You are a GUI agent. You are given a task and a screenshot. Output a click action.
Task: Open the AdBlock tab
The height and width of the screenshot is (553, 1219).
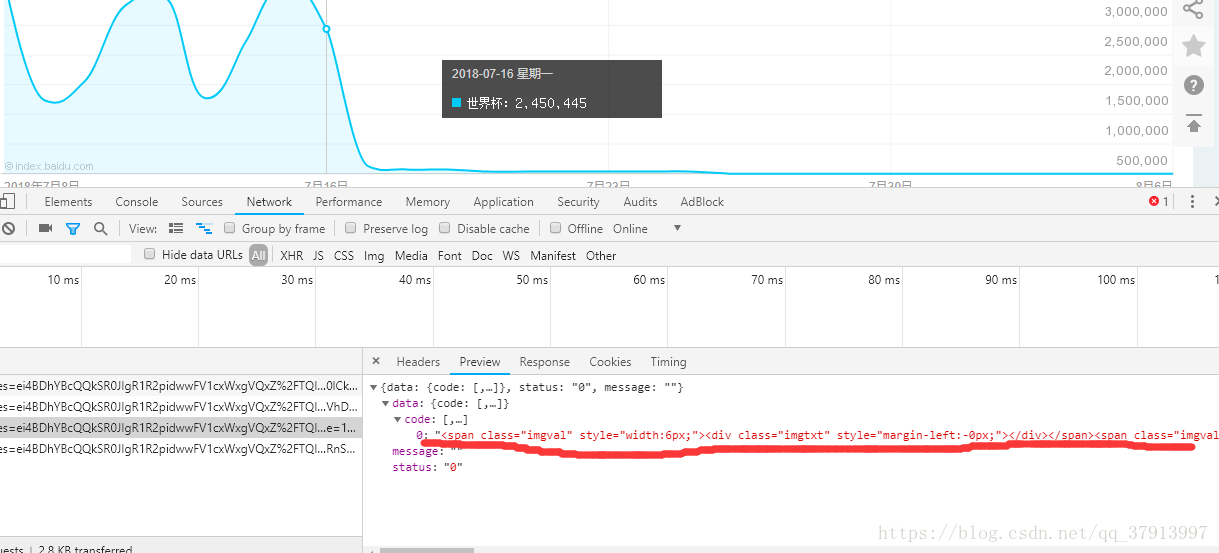tap(702, 202)
